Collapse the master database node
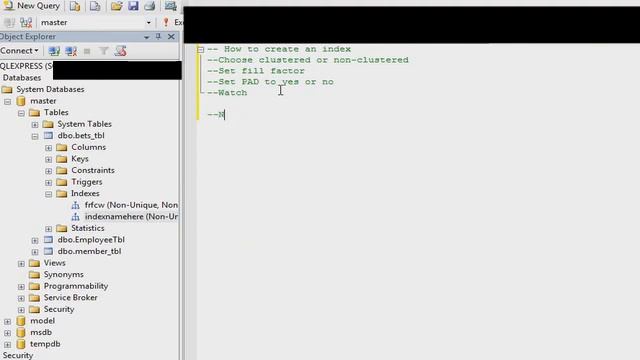The width and height of the screenshot is (640, 360). coord(8,101)
